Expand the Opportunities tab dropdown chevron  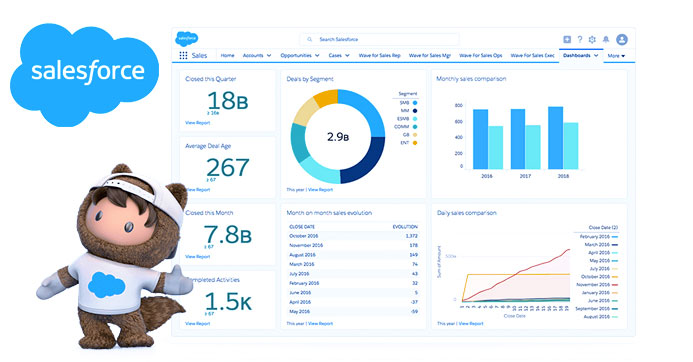tap(317, 56)
